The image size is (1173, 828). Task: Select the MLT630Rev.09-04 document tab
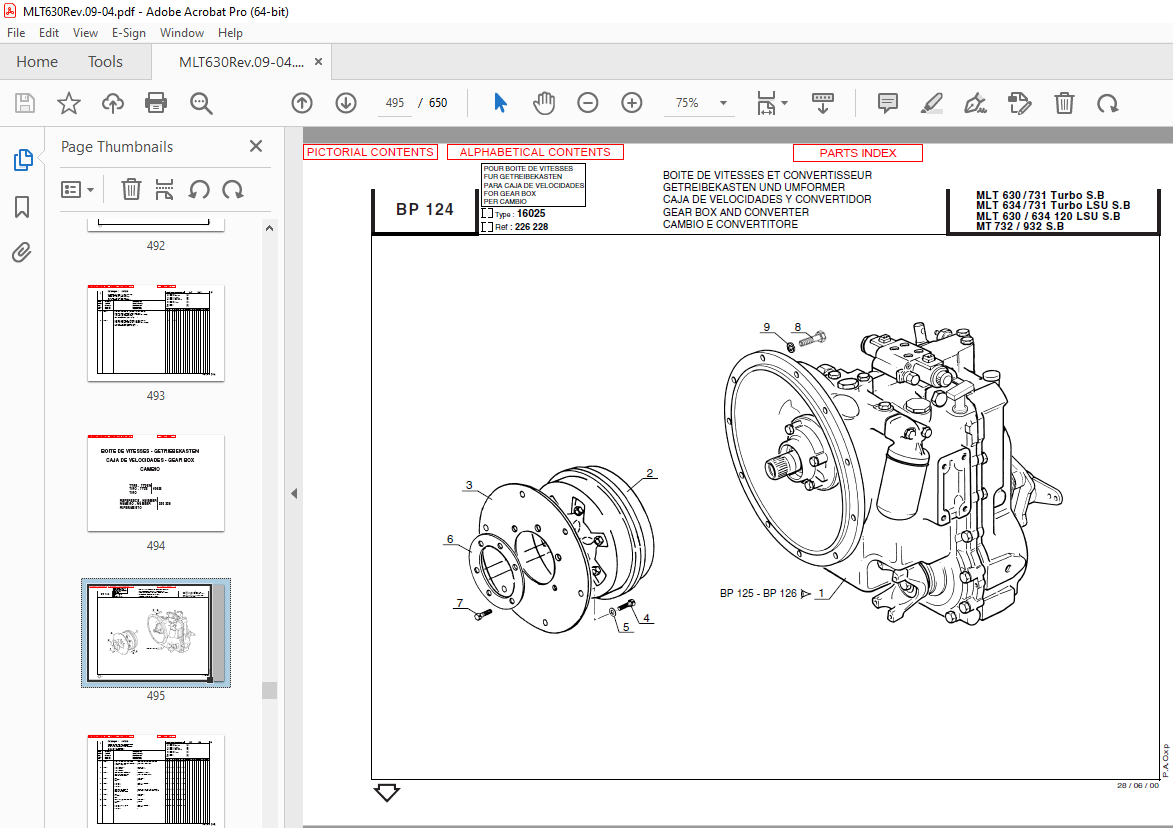[241, 62]
